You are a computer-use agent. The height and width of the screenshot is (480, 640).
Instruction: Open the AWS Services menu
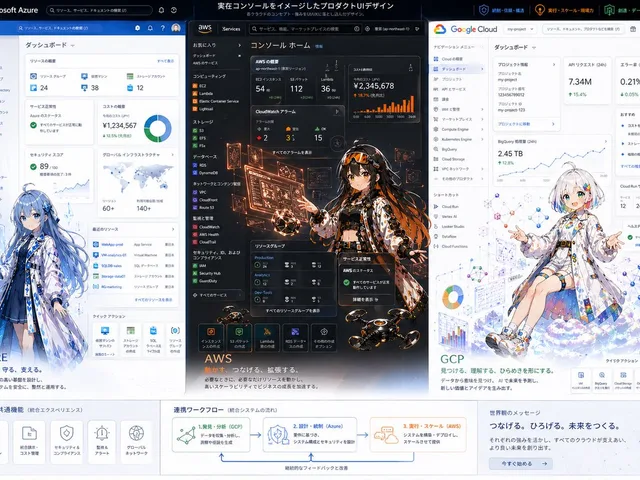(x=231, y=29)
